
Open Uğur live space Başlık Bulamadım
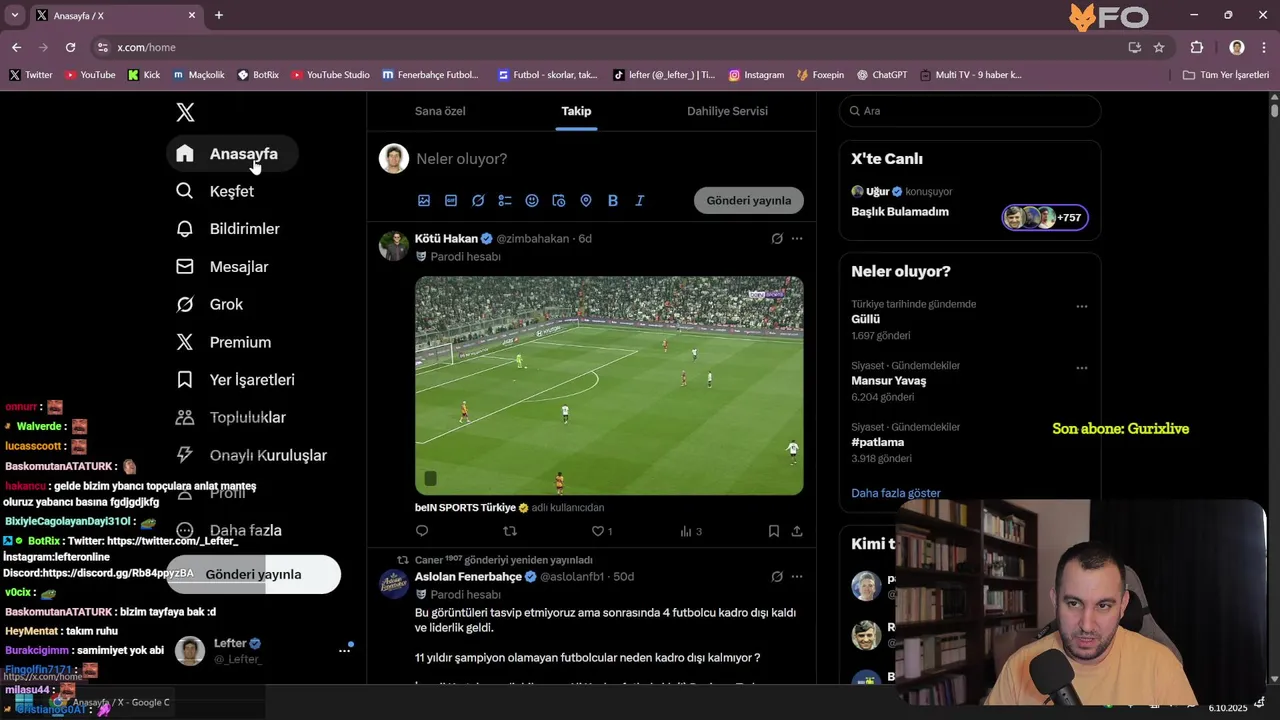(x=969, y=205)
